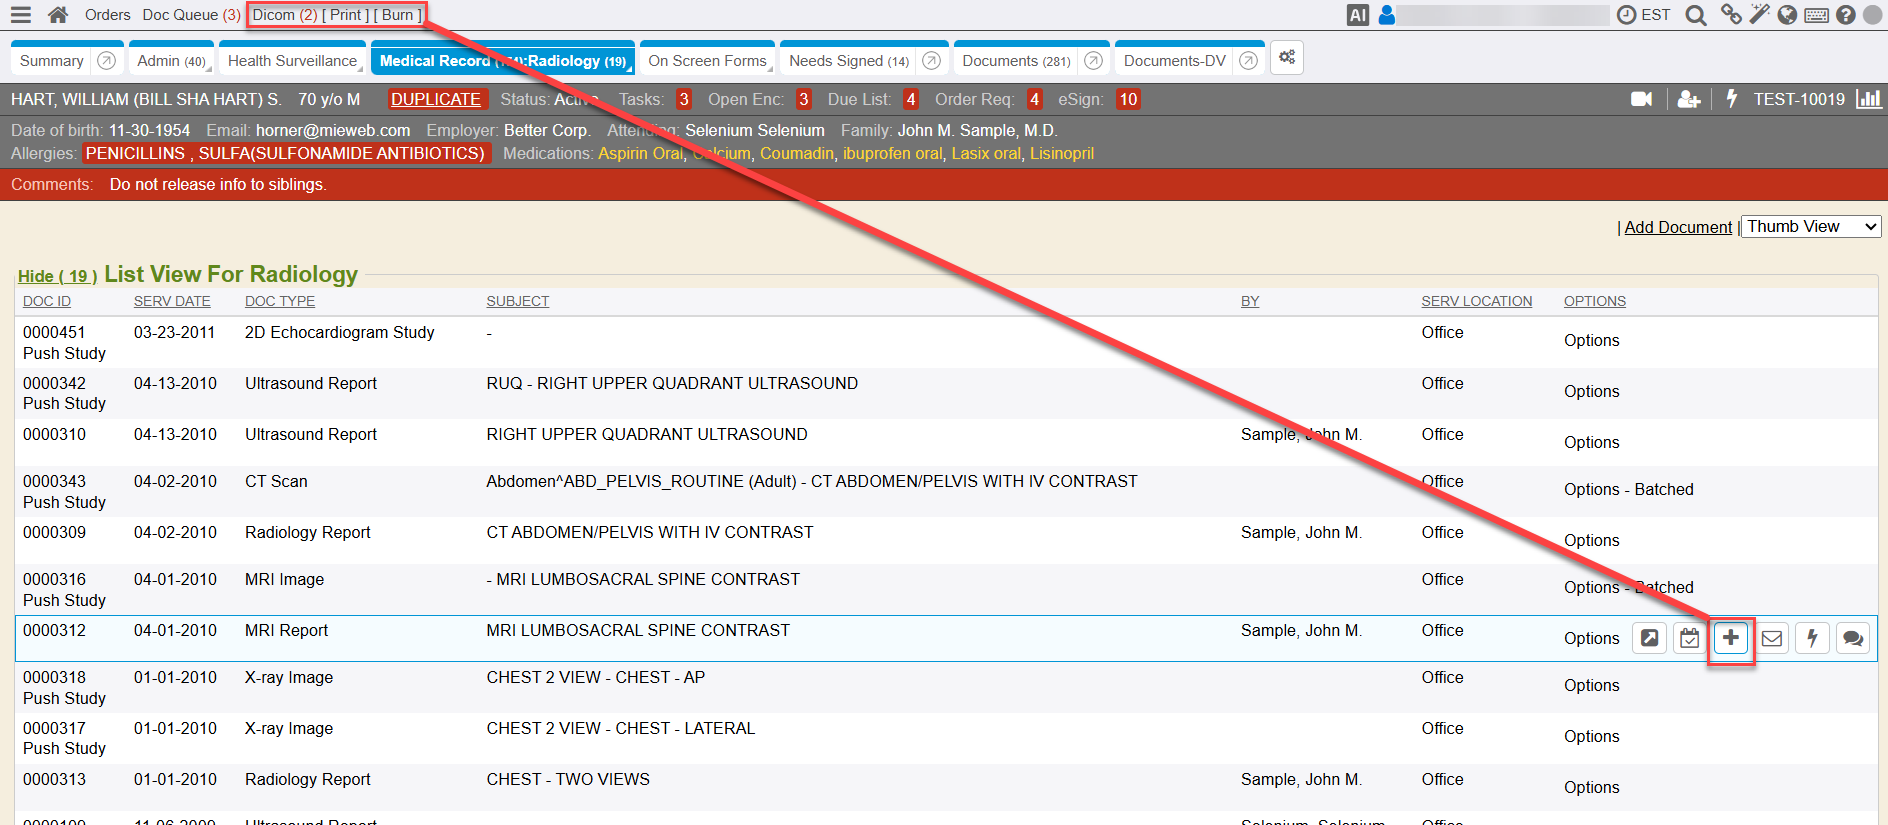Switch to the On Screen Forms tab

click(707, 61)
